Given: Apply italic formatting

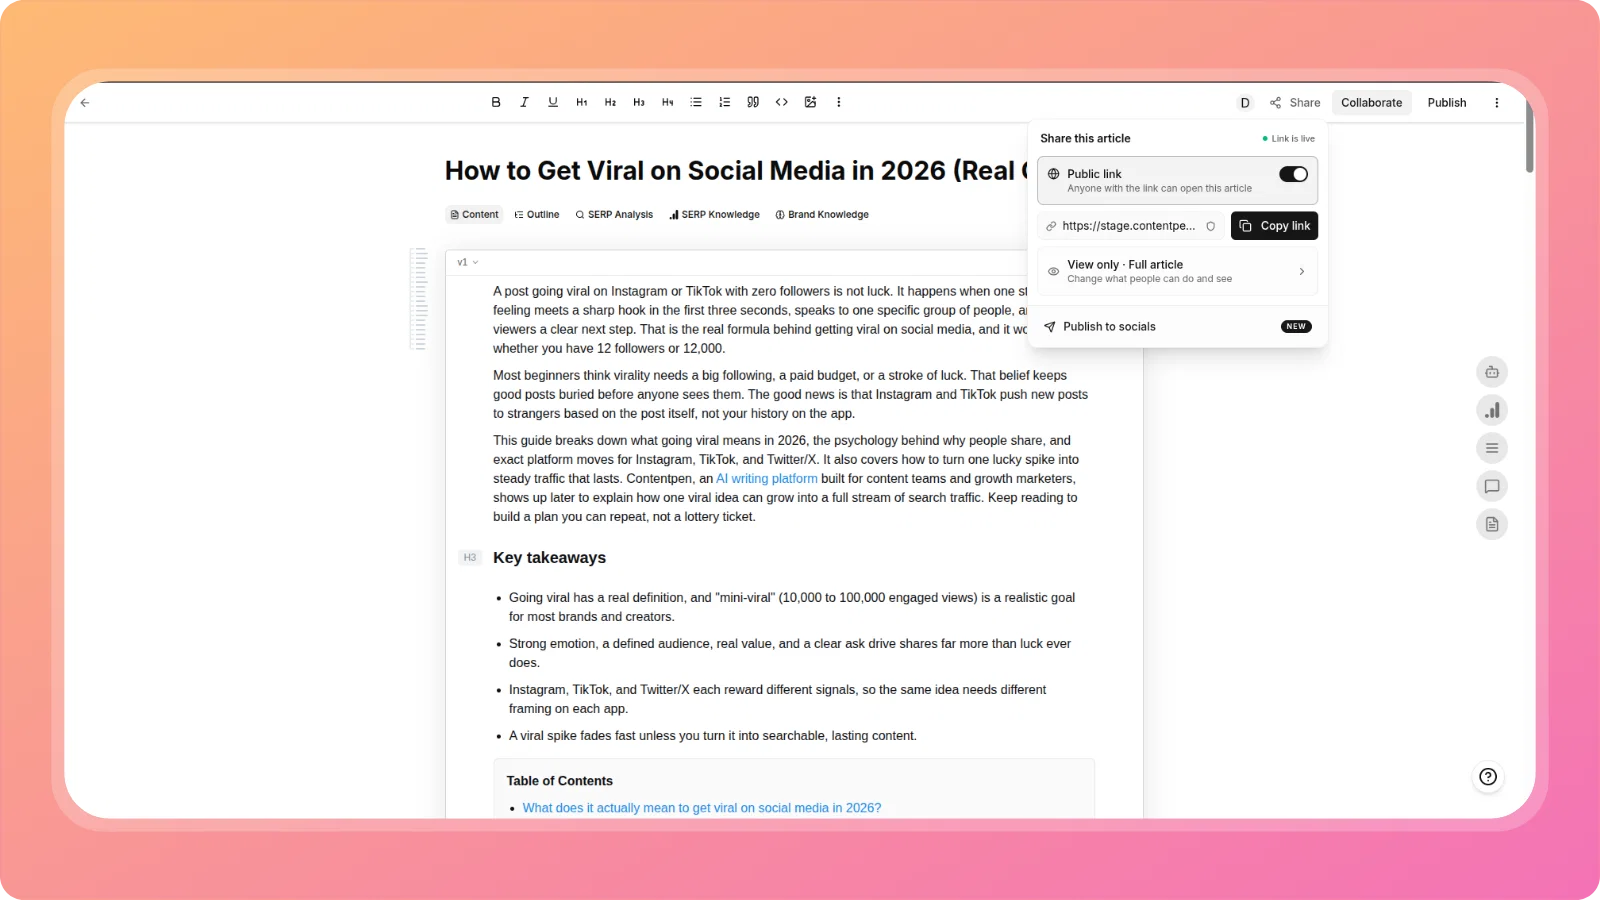Looking at the screenshot, I should [x=524, y=102].
